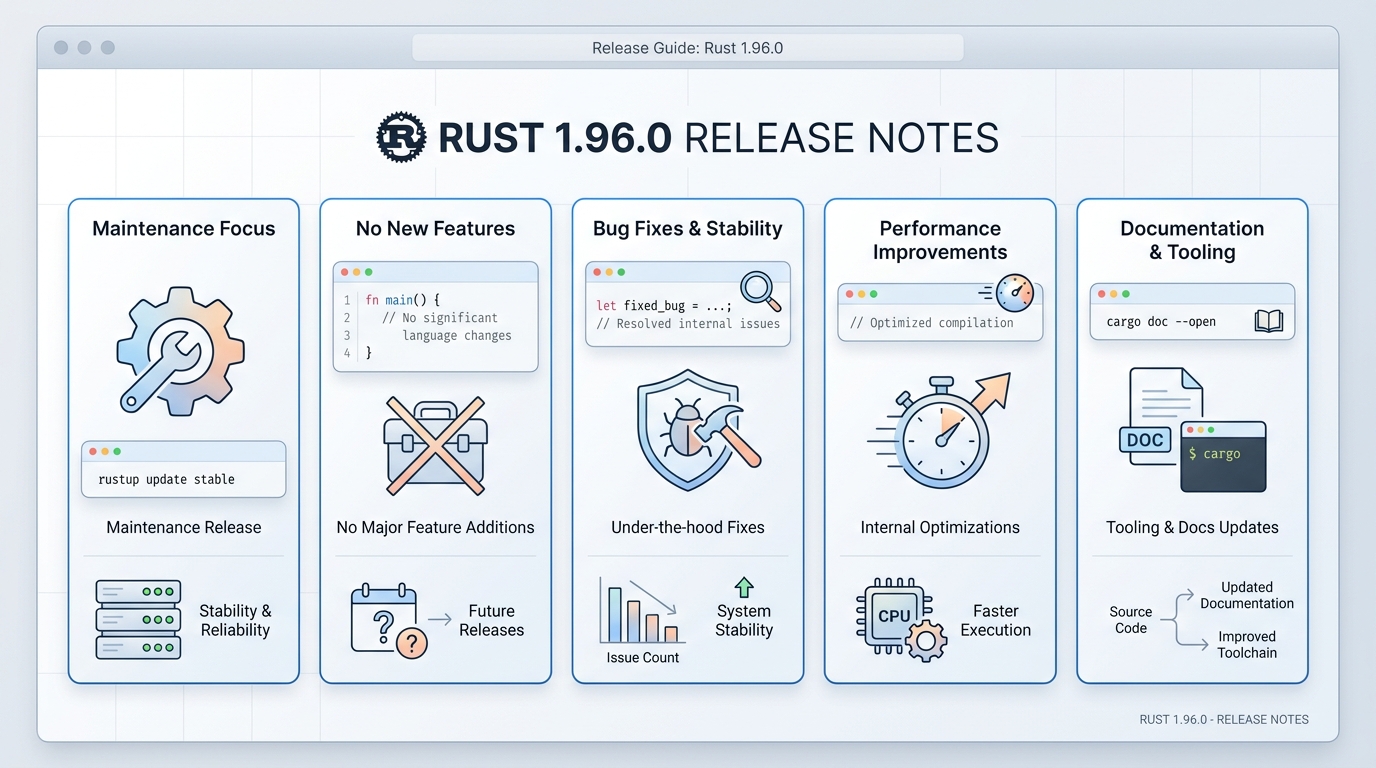Click the '// Optimized compilation' comment text
This screenshot has width=1376, height=768.
click(x=931, y=323)
